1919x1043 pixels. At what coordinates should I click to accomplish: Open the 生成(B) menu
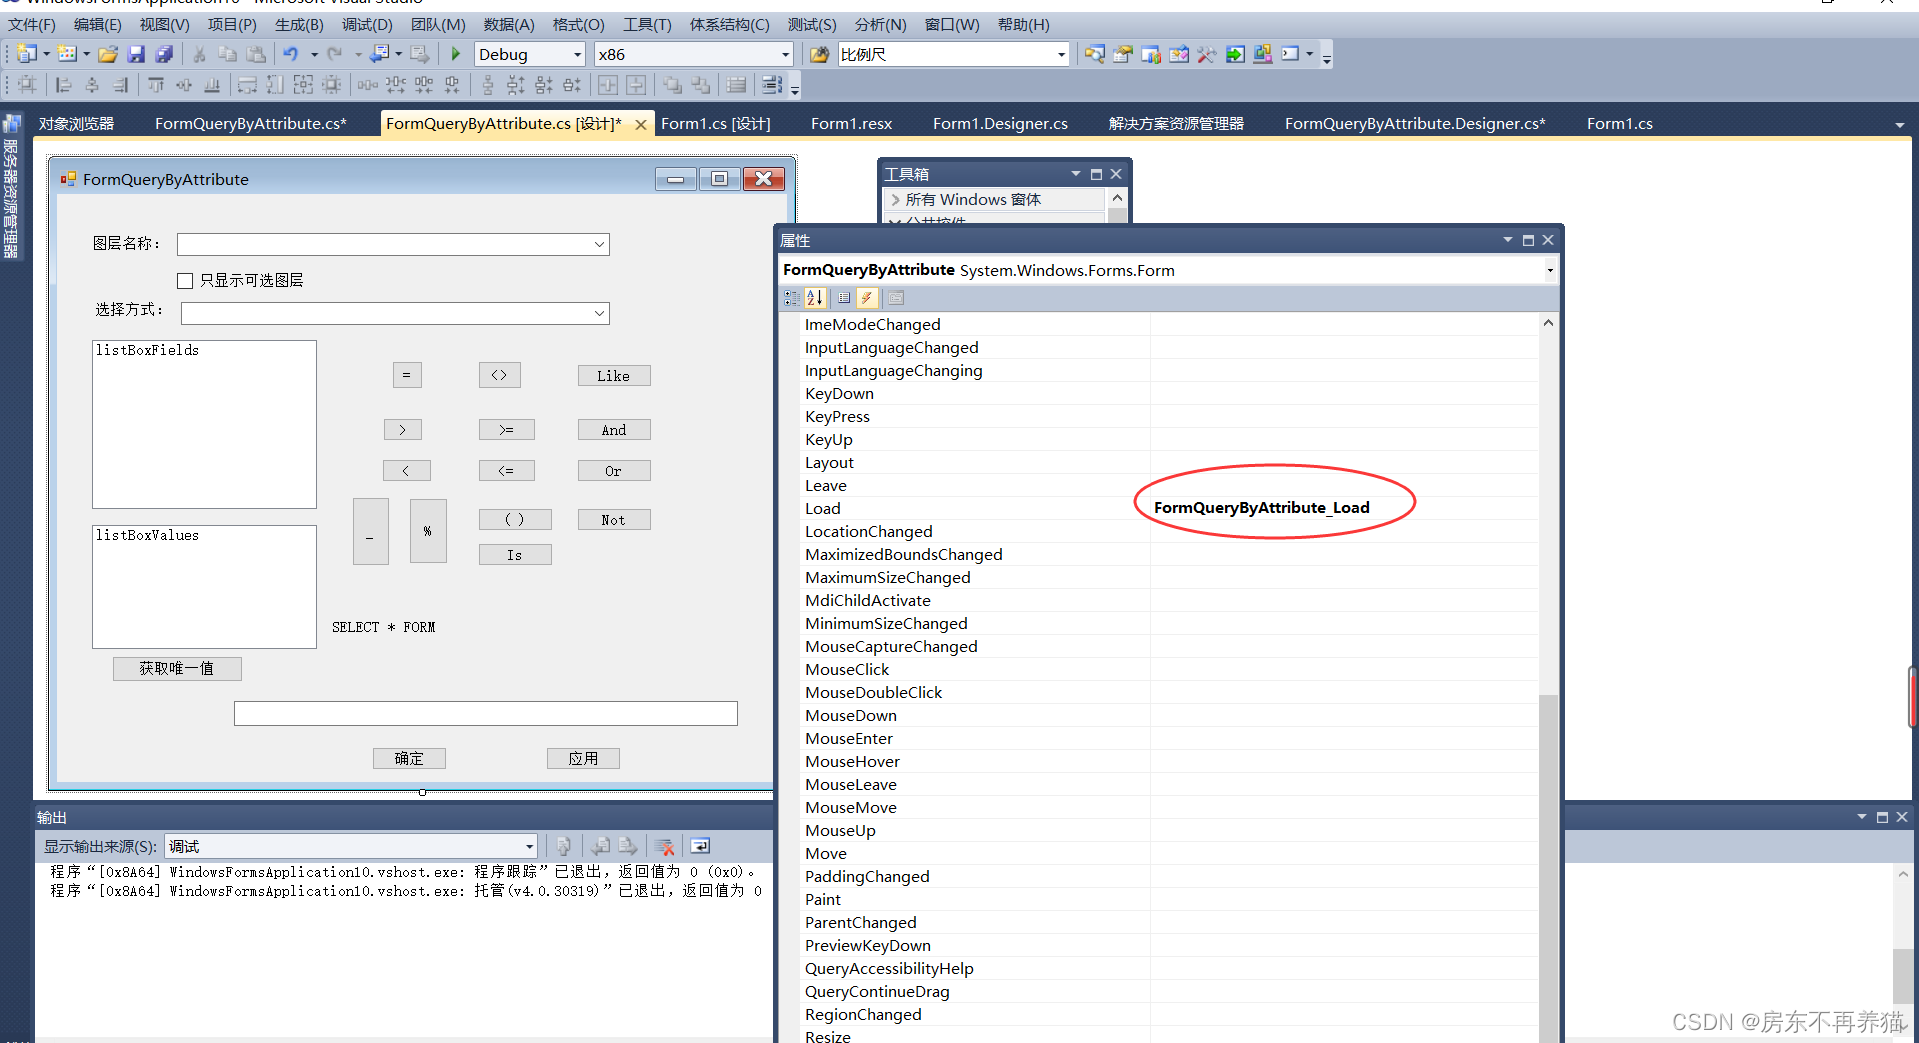[299, 24]
